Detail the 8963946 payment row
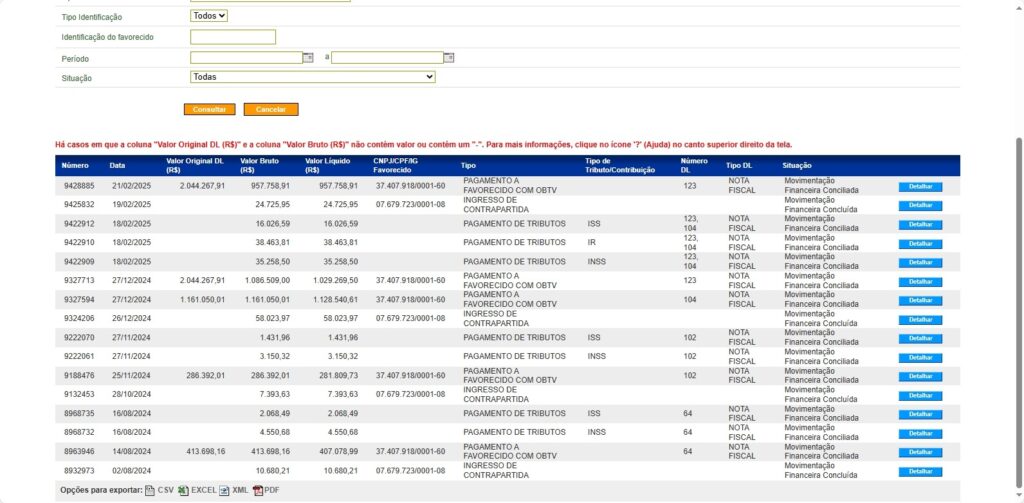This screenshot has width=1024, height=503. (x=919, y=452)
